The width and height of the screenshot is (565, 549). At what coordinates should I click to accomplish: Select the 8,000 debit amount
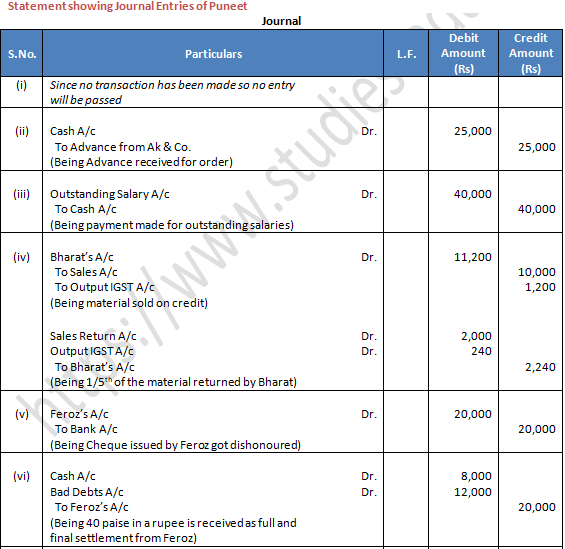tap(476, 476)
